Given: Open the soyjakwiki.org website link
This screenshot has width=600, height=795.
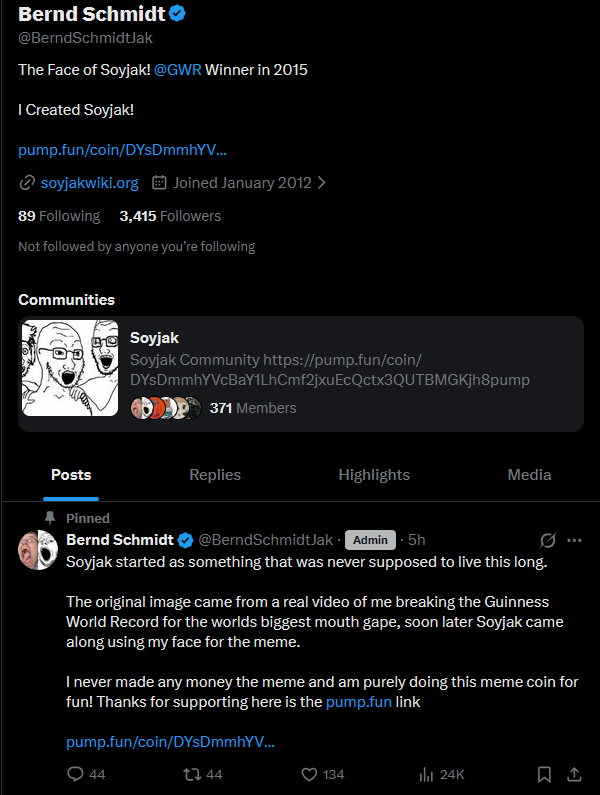Looking at the screenshot, I should point(89,183).
